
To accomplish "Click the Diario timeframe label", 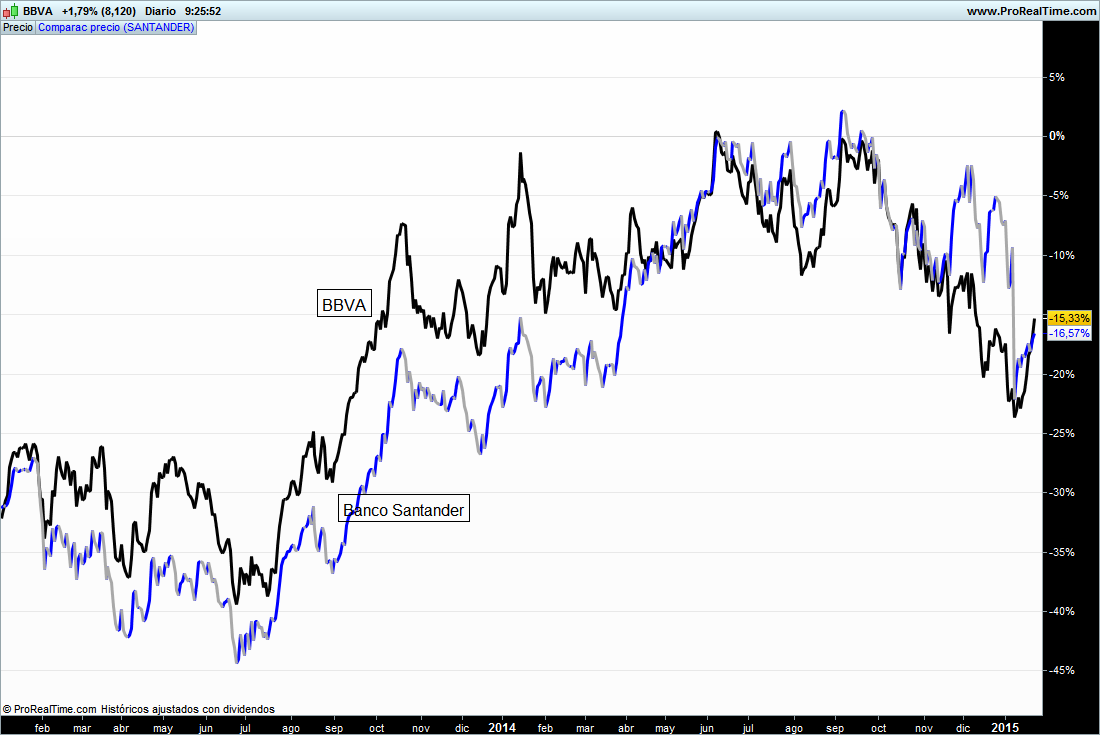I will pyautogui.click(x=161, y=11).
